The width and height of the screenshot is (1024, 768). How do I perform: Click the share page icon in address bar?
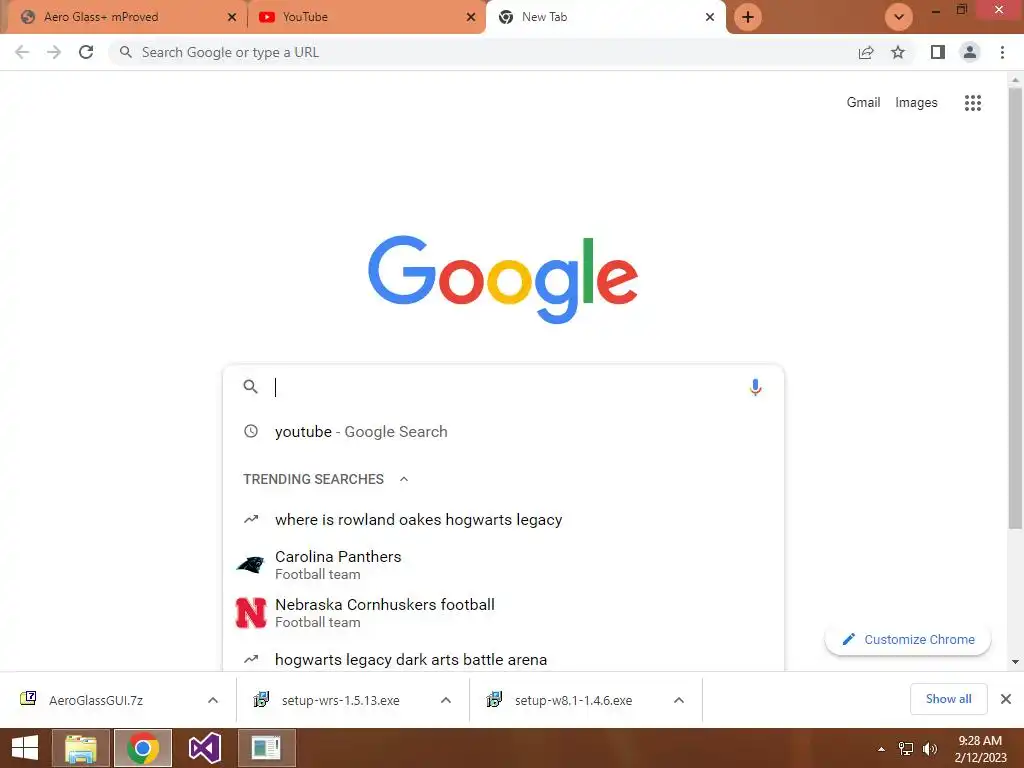pyautogui.click(x=866, y=52)
